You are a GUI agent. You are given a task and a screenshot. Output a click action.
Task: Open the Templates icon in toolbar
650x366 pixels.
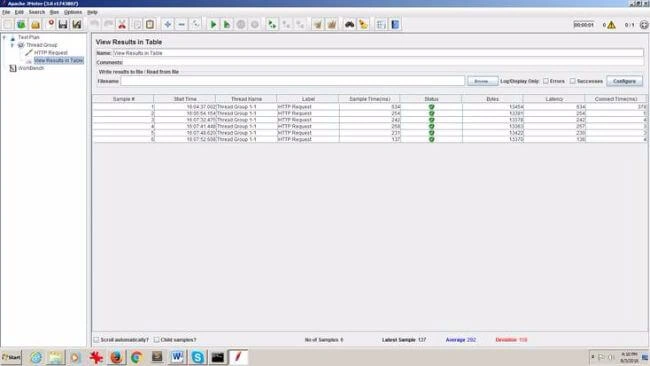[21, 24]
